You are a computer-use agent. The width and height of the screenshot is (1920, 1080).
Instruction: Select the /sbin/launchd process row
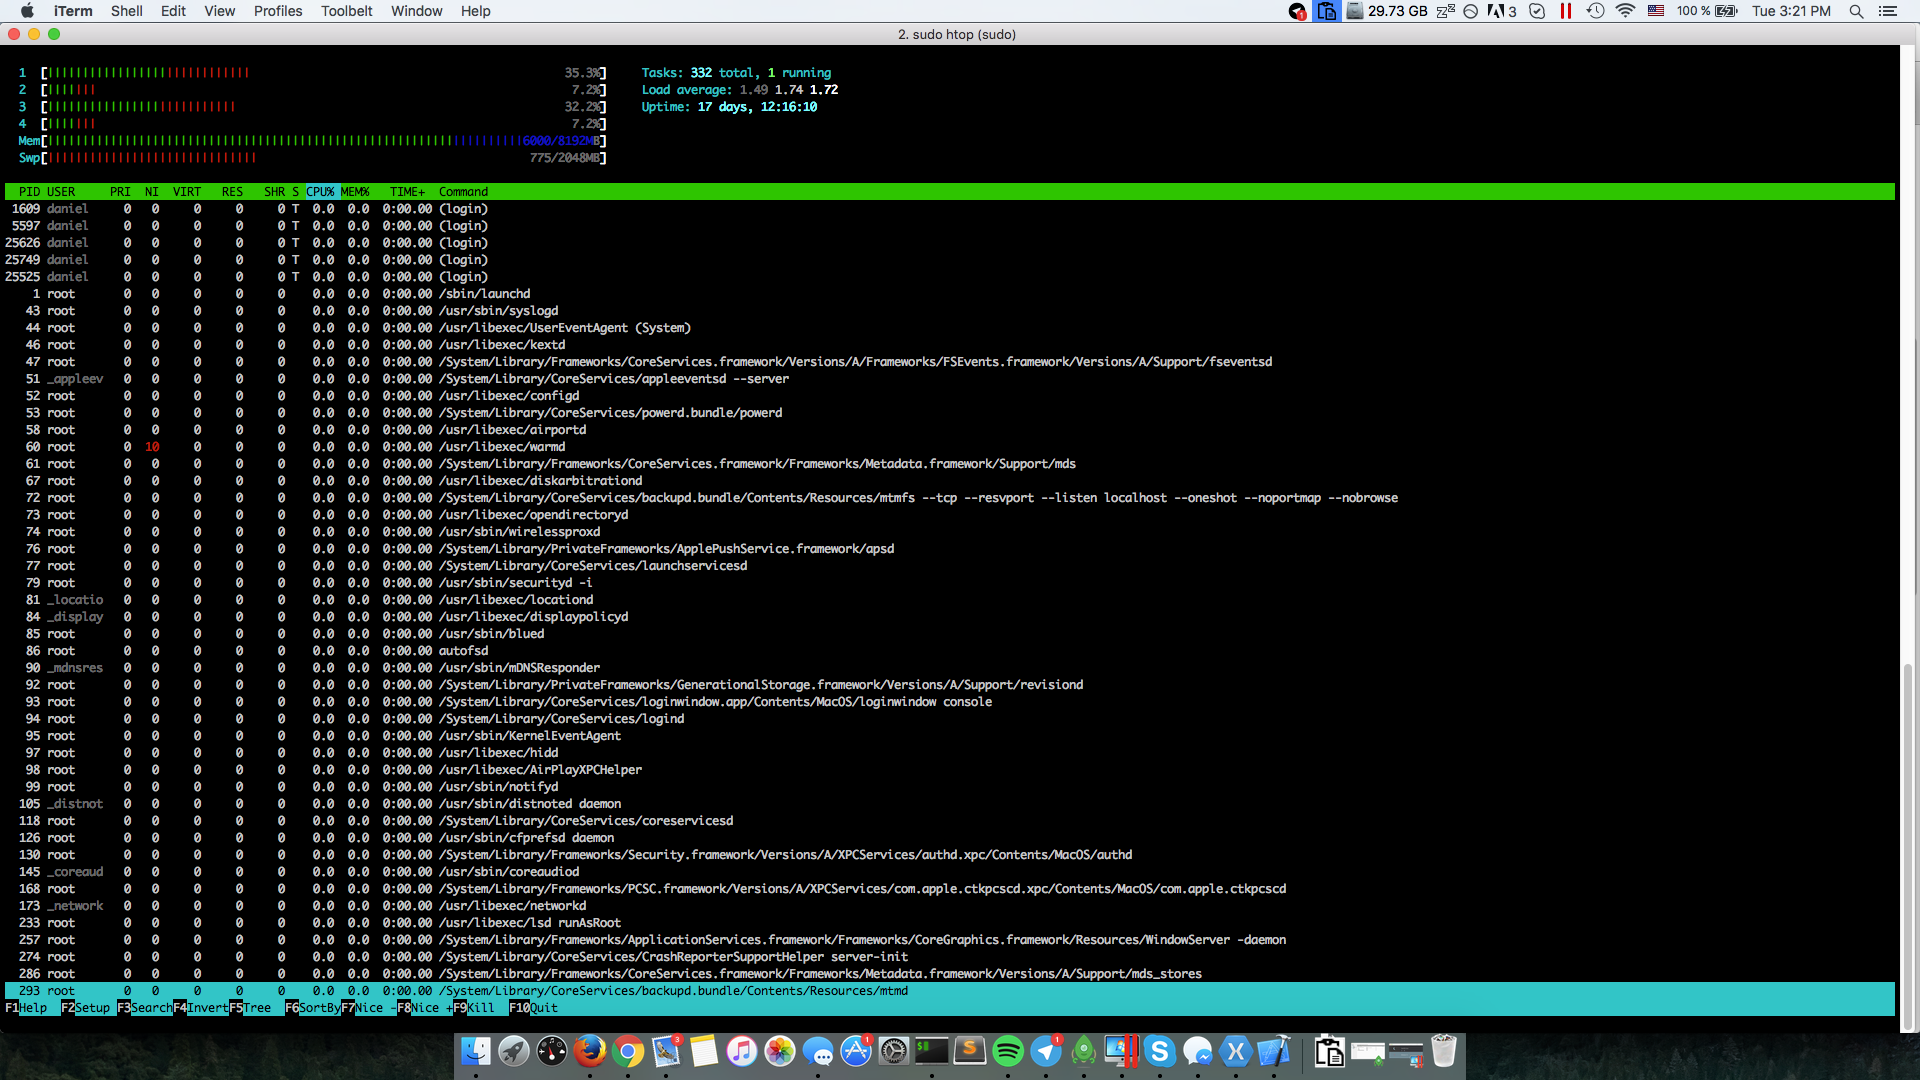point(950,294)
